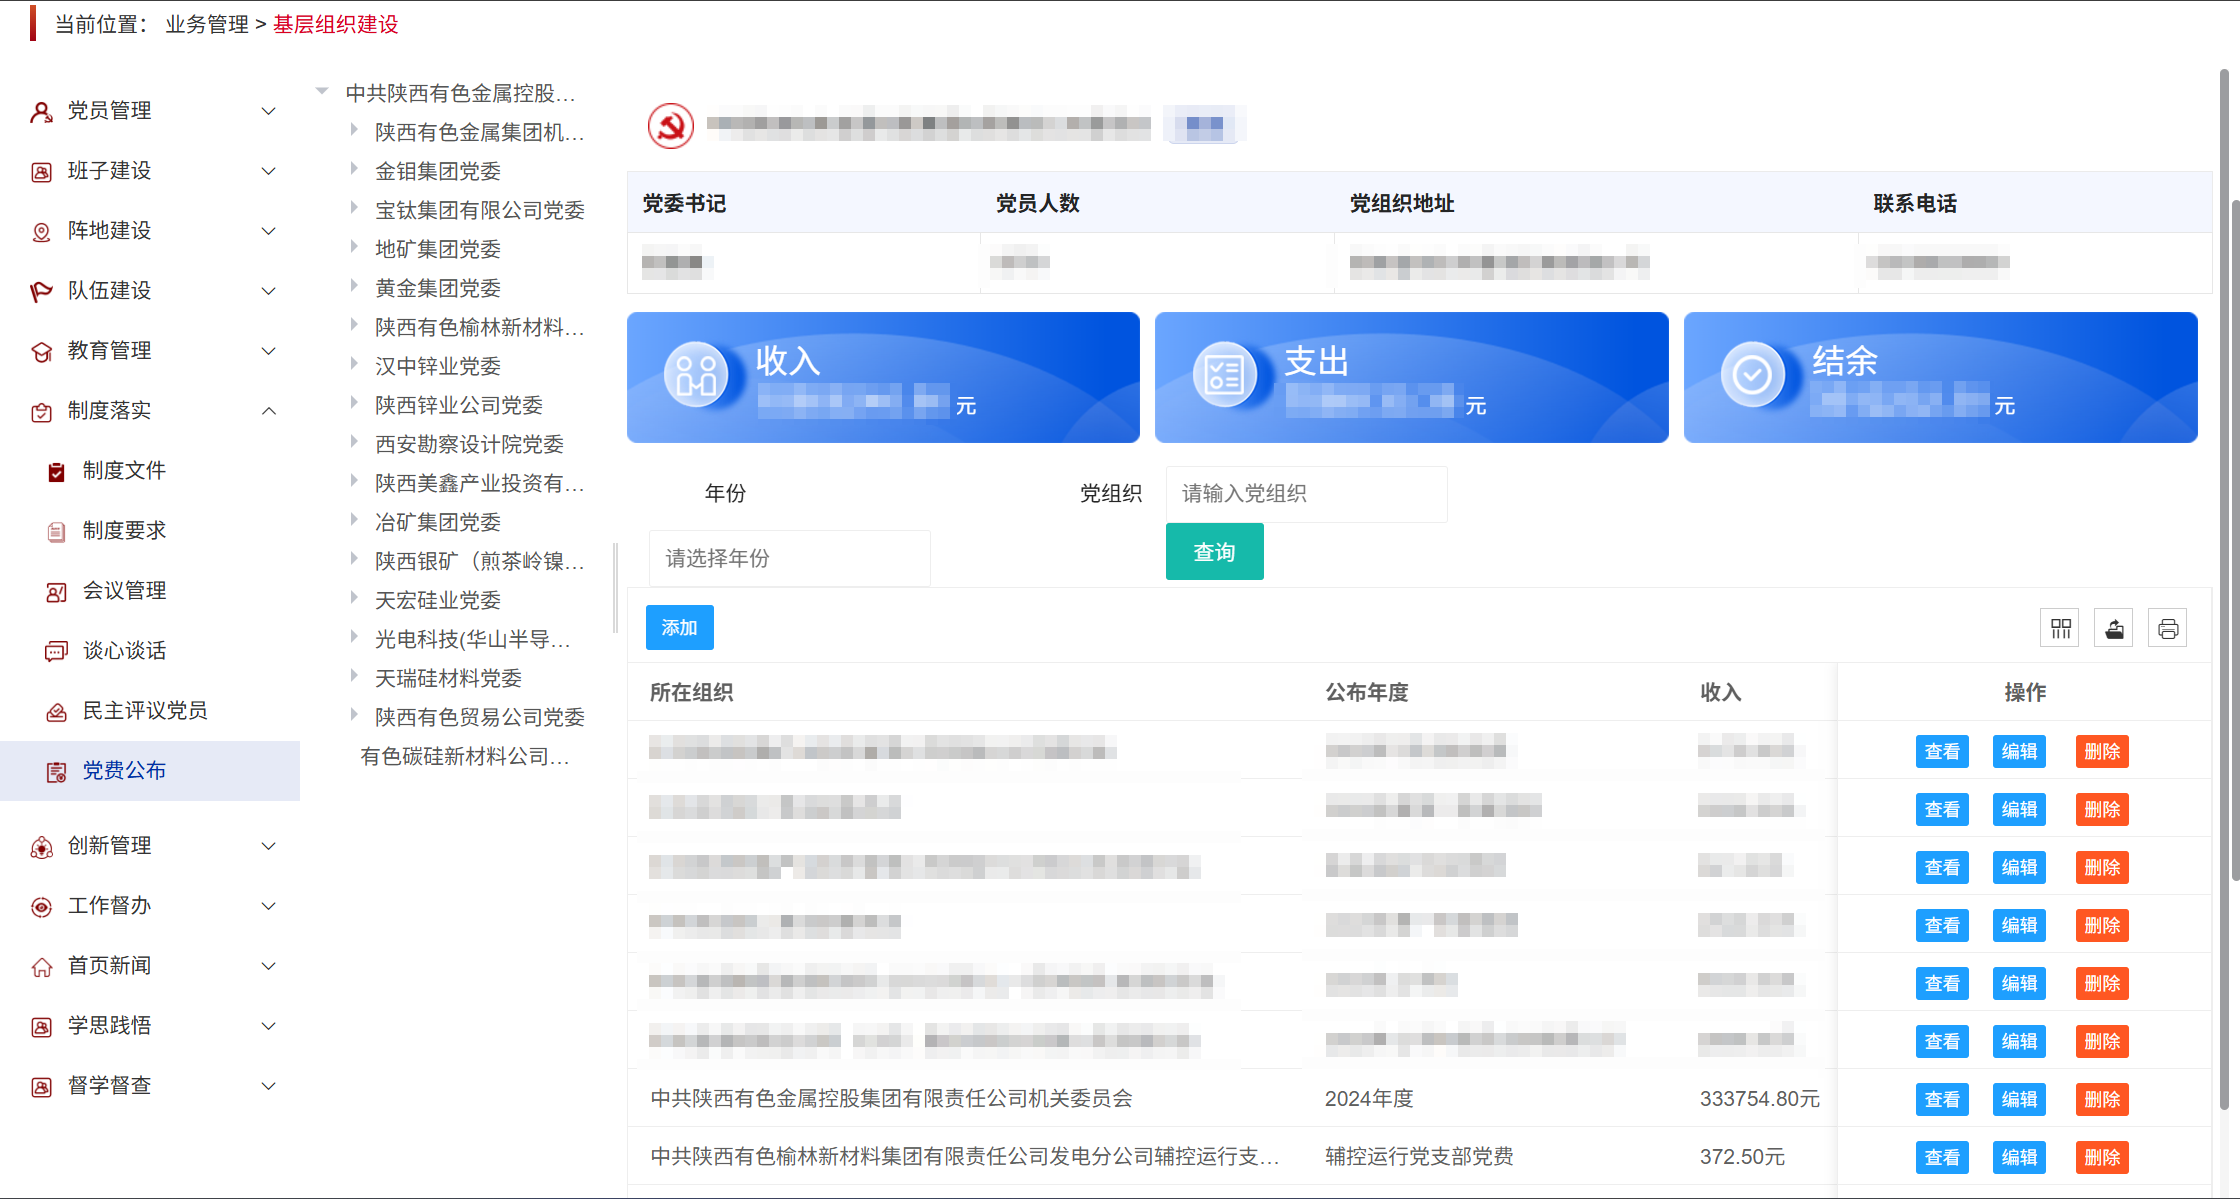Click the clipboard icon beside 制度文件

[56, 470]
